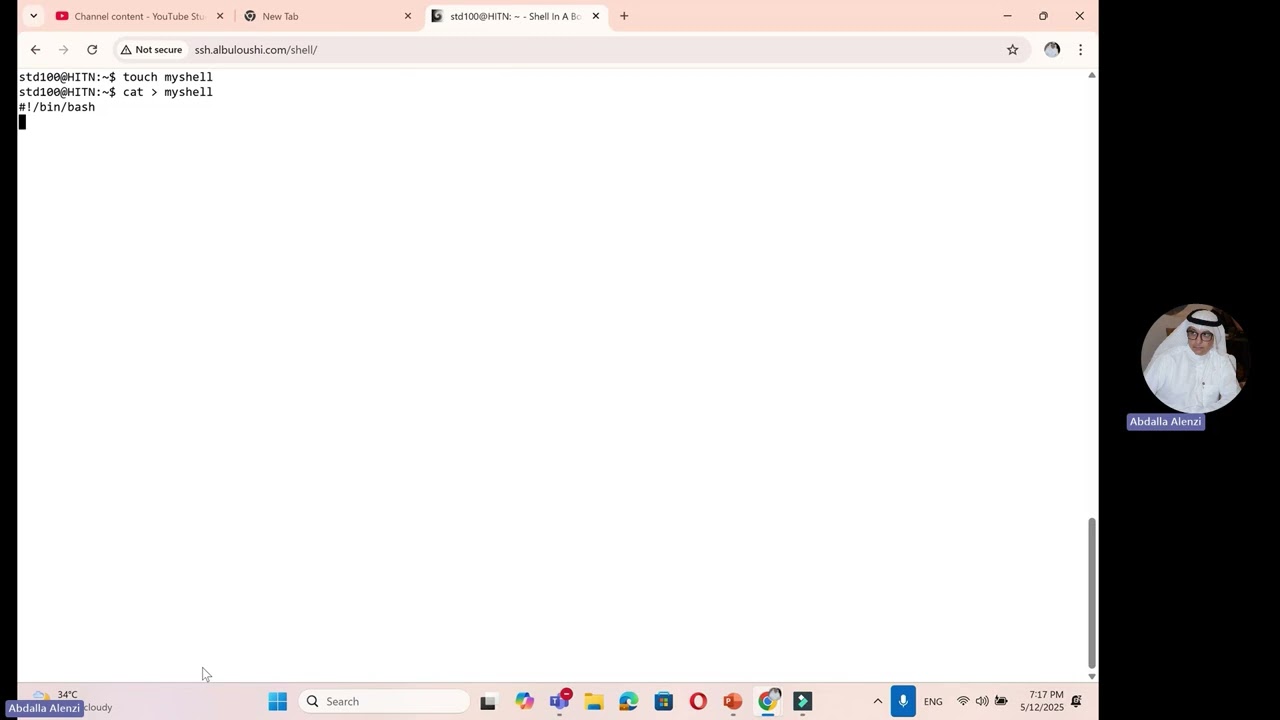1280x720 pixels.
Task: Minimize the Chrome window
Action: 1007,16
